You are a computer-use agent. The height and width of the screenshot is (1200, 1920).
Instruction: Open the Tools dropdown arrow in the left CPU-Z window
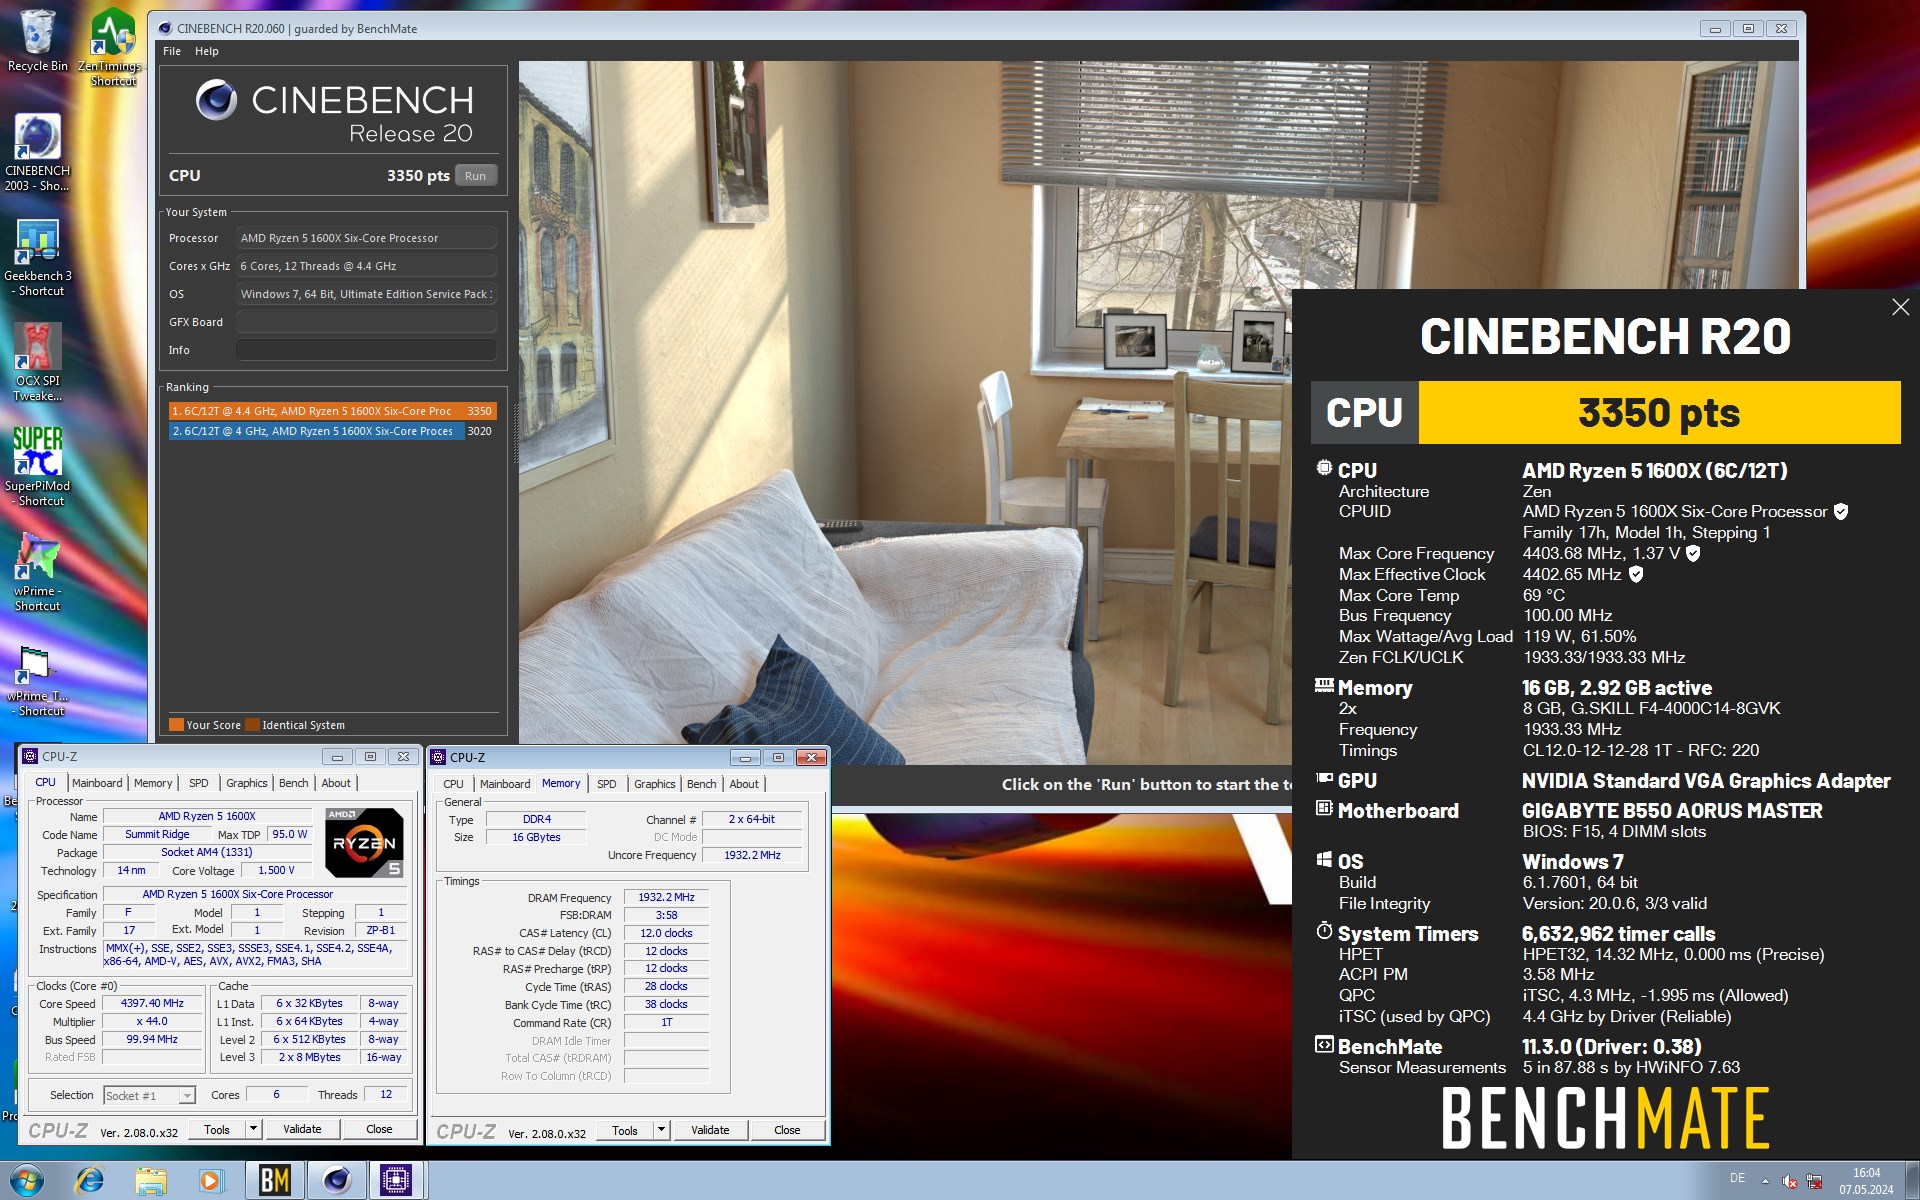pos(254,1129)
